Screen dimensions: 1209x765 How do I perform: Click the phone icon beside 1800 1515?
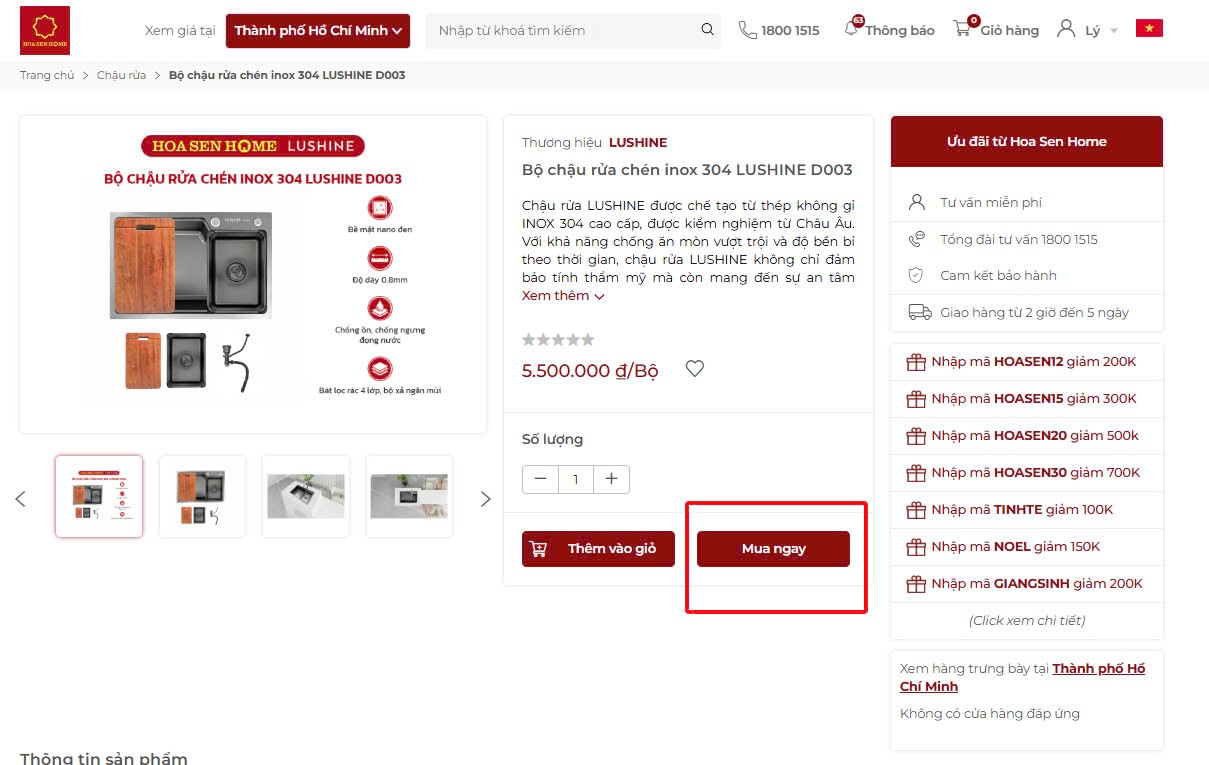pos(747,30)
